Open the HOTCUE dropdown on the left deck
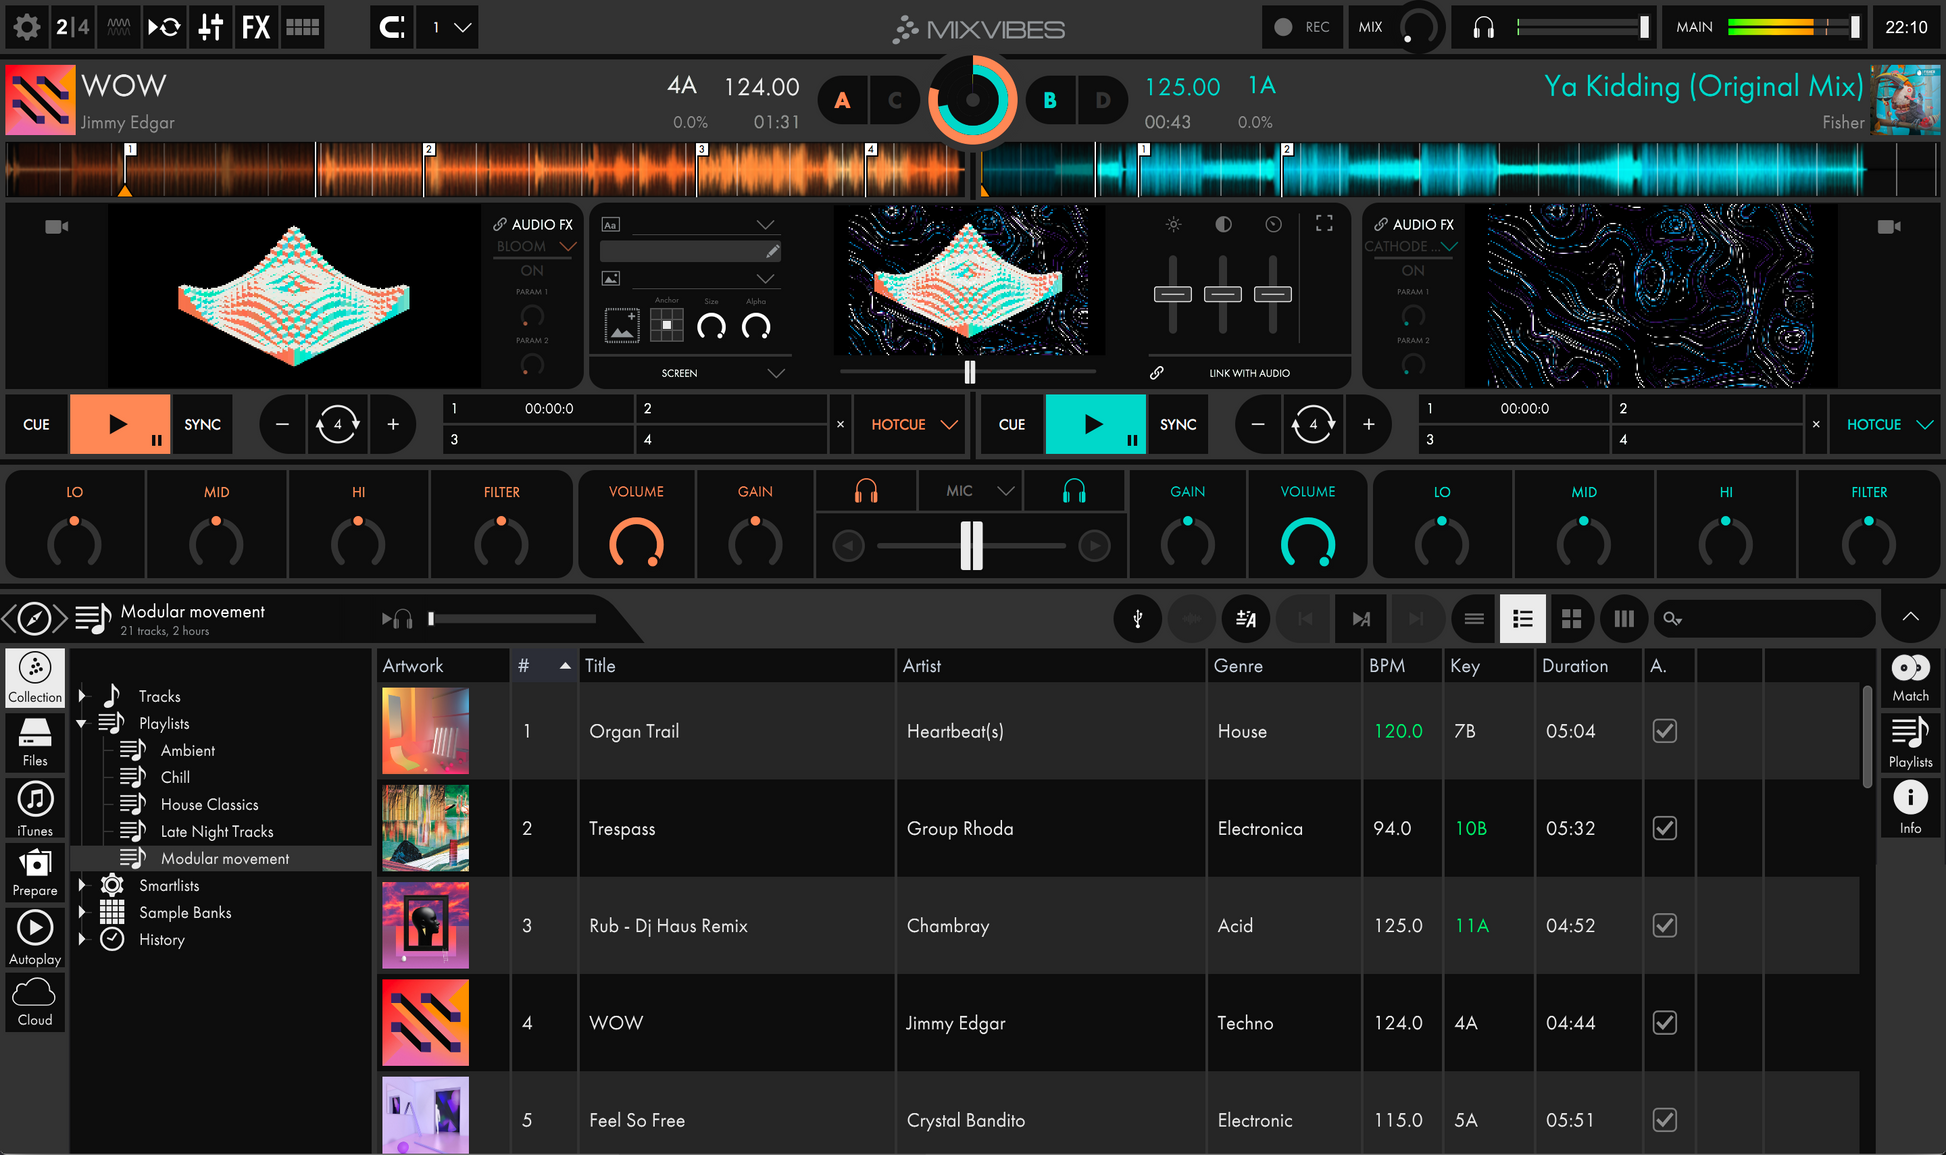1946x1155 pixels. tap(908, 424)
